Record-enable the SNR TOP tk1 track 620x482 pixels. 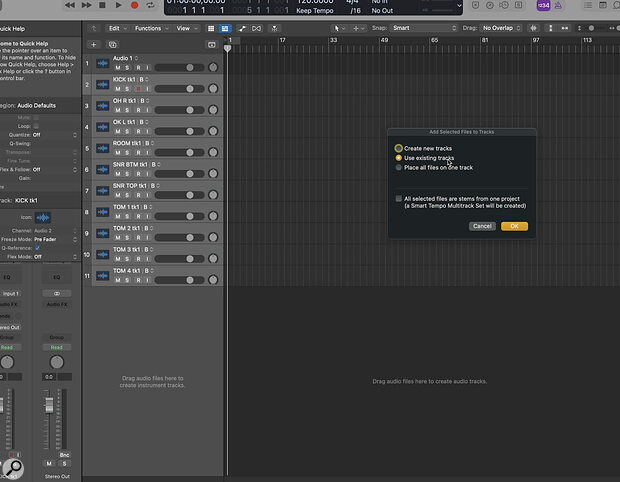click(x=138, y=195)
